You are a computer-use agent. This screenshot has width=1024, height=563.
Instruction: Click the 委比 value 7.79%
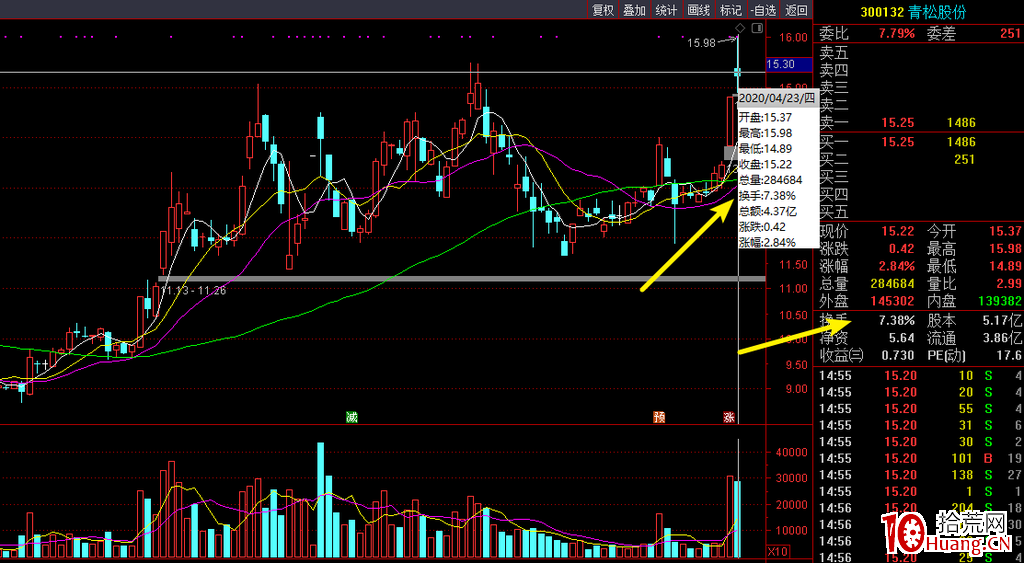[x=897, y=33]
